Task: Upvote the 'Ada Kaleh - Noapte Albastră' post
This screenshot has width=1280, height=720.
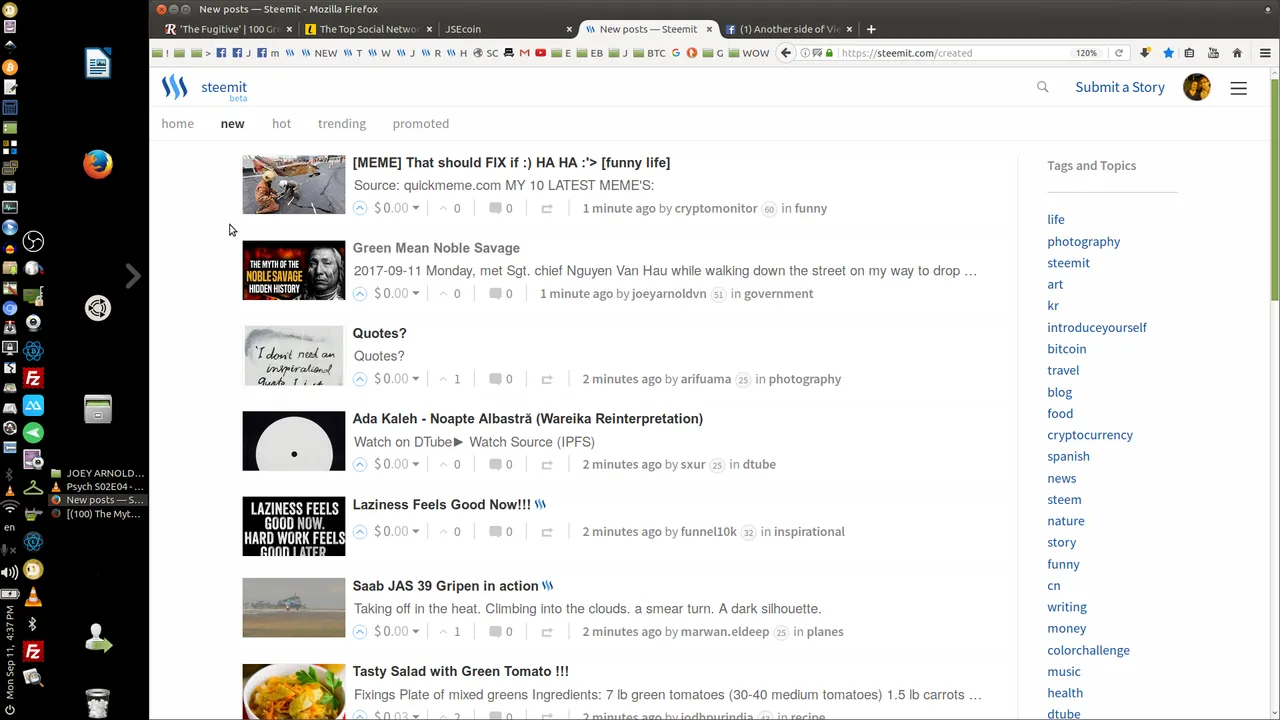Action: click(360, 464)
